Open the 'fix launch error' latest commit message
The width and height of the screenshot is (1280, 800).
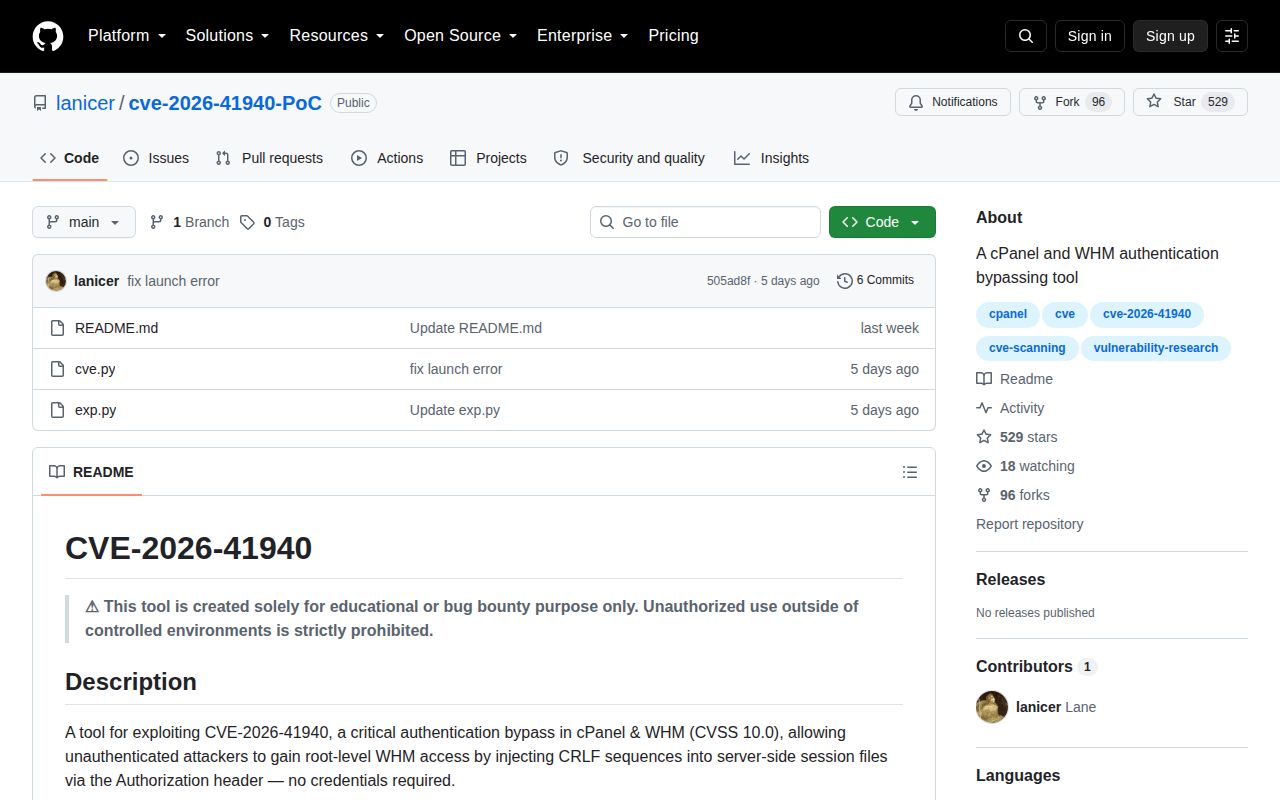click(x=173, y=281)
